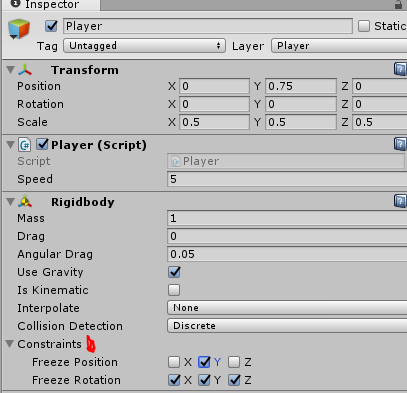407x393 pixels.
Task: Click the Scale label in Transform
Action: 32,122
